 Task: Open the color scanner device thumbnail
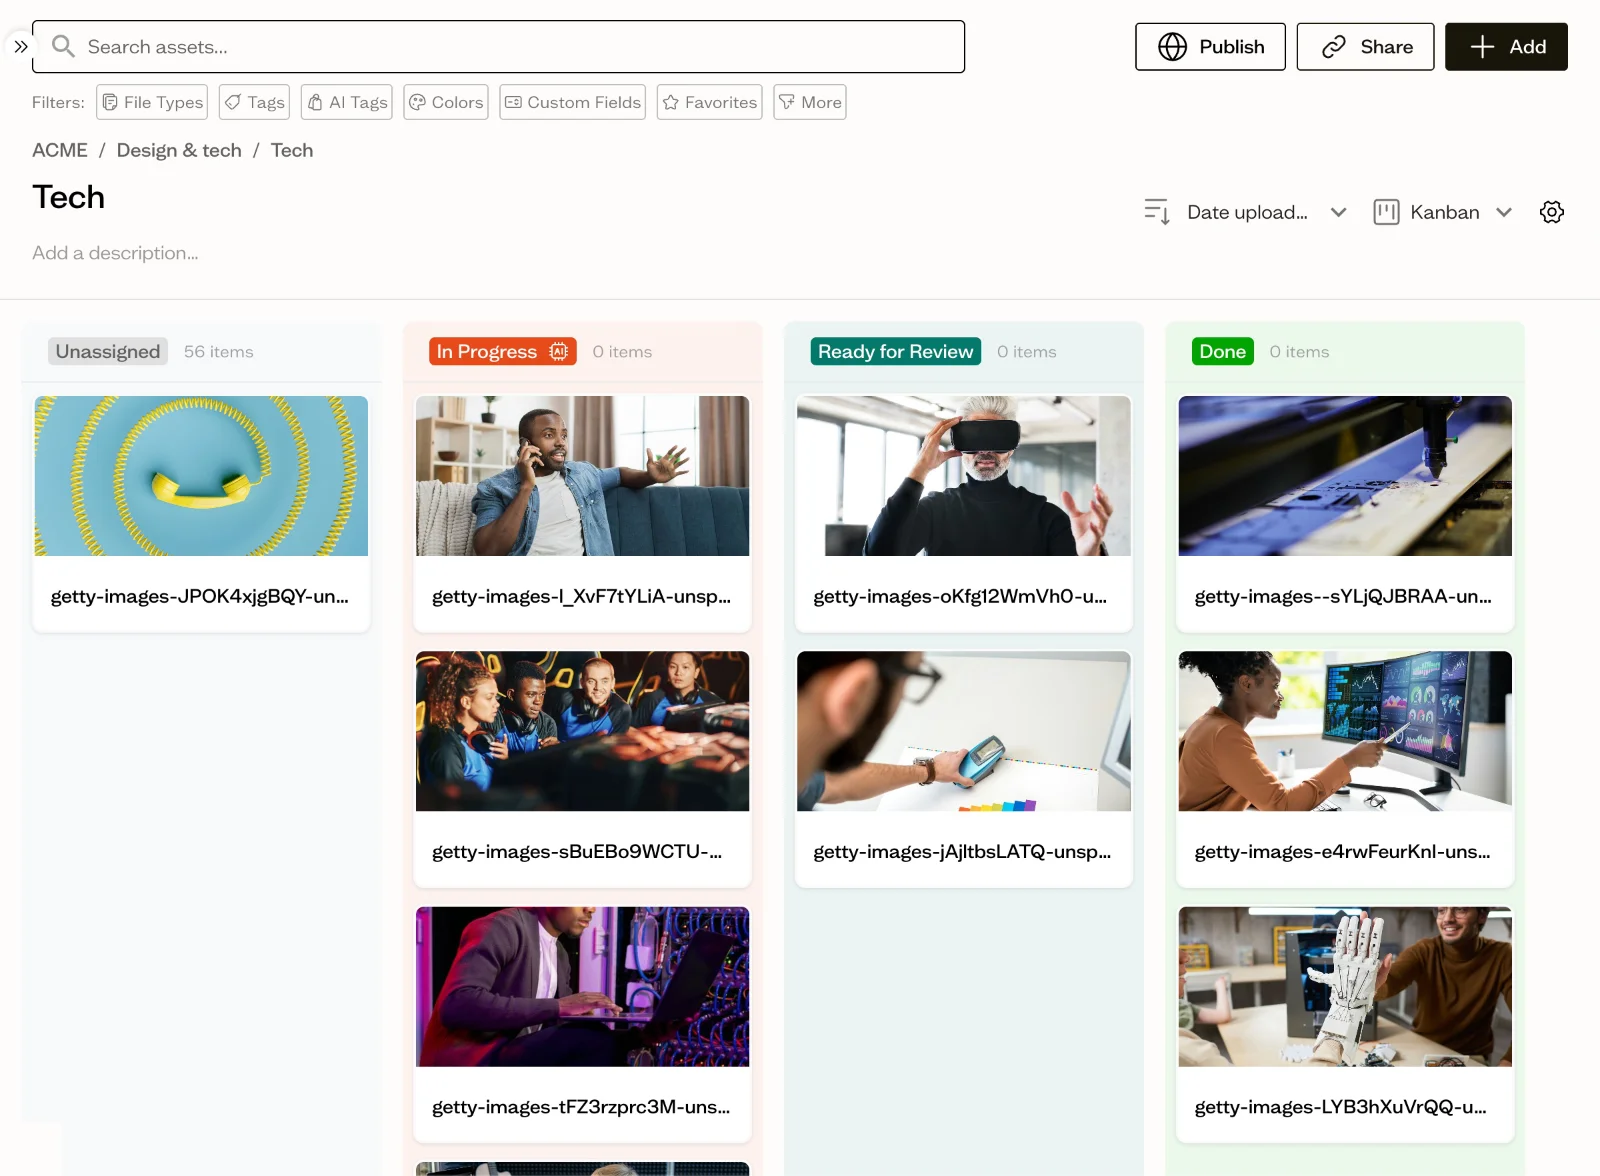point(964,731)
